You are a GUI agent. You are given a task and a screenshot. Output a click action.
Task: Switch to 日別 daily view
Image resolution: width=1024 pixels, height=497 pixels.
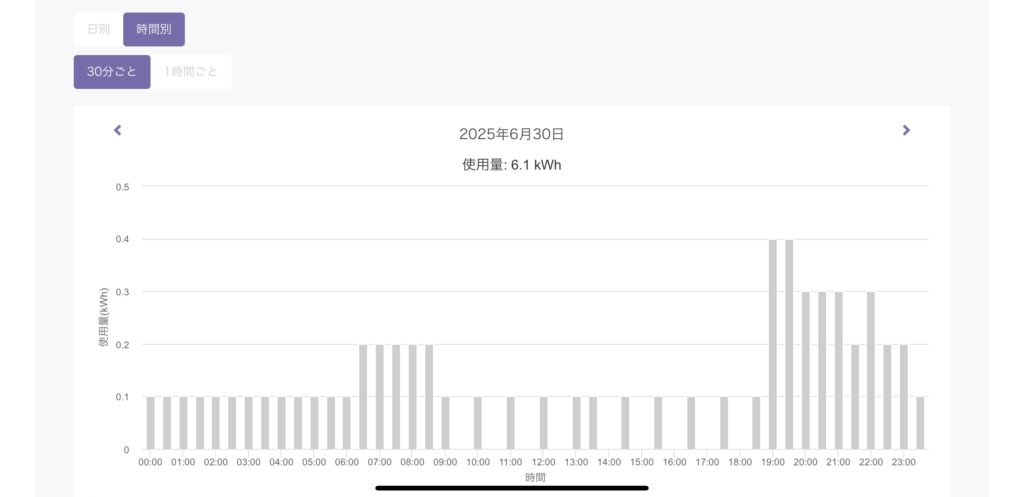pyautogui.click(x=98, y=29)
